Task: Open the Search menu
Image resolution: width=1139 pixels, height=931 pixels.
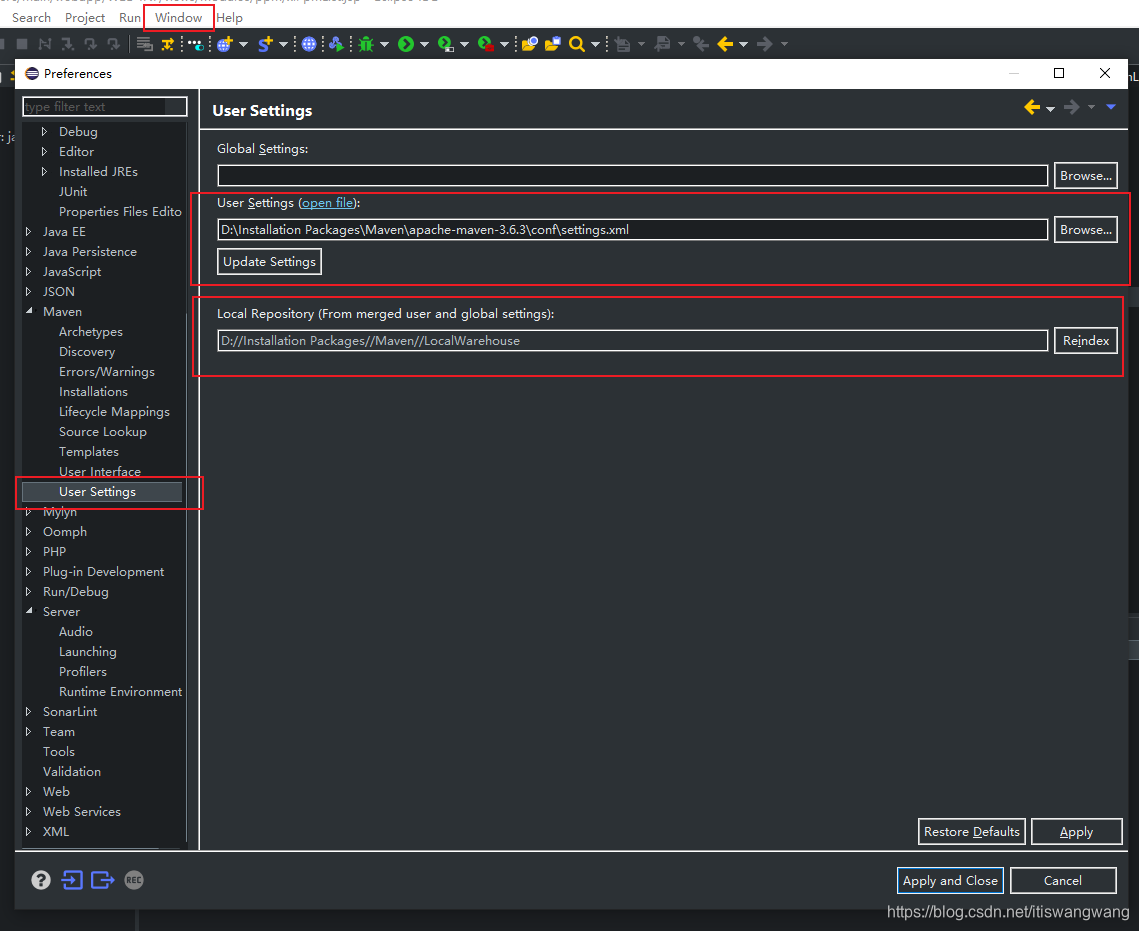Action: (31, 17)
